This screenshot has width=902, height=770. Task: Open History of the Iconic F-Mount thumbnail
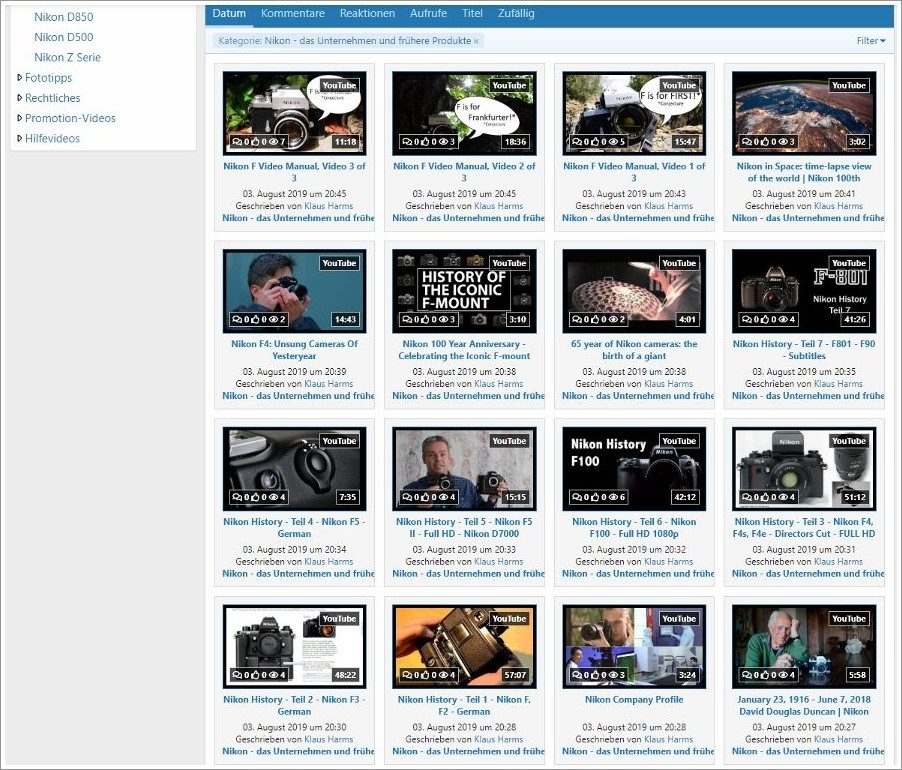(464, 291)
